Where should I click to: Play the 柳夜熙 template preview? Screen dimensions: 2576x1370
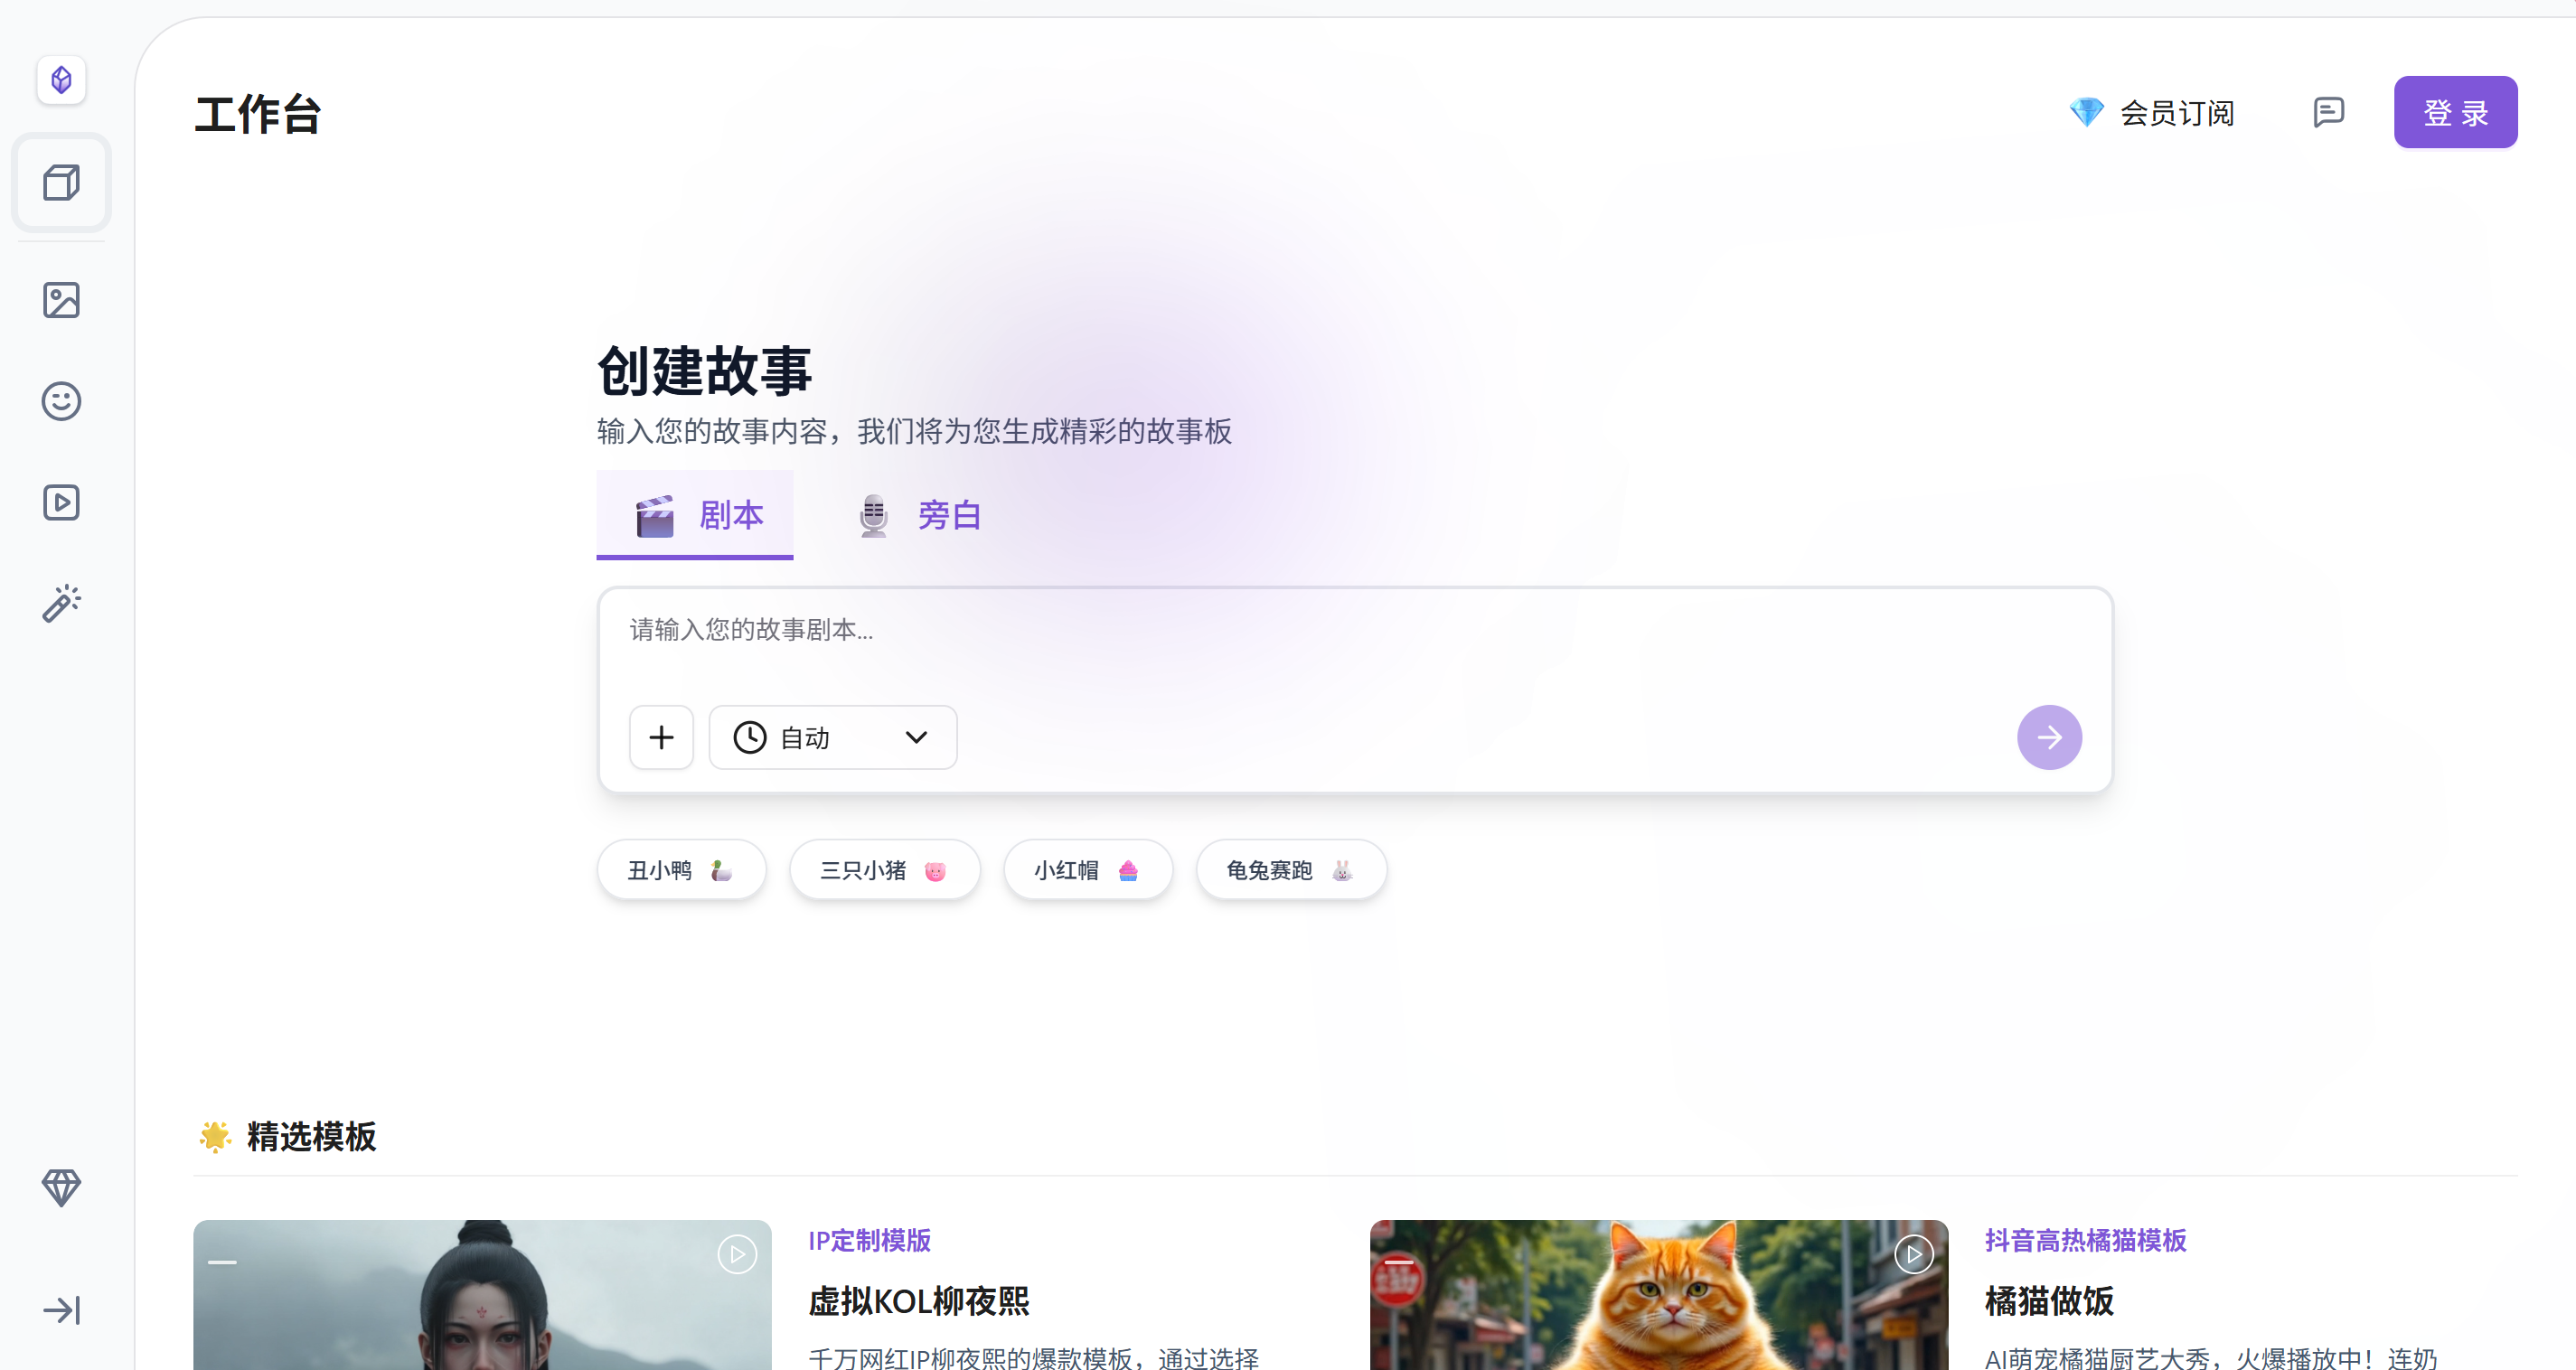pyautogui.click(x=737, y=1254)
